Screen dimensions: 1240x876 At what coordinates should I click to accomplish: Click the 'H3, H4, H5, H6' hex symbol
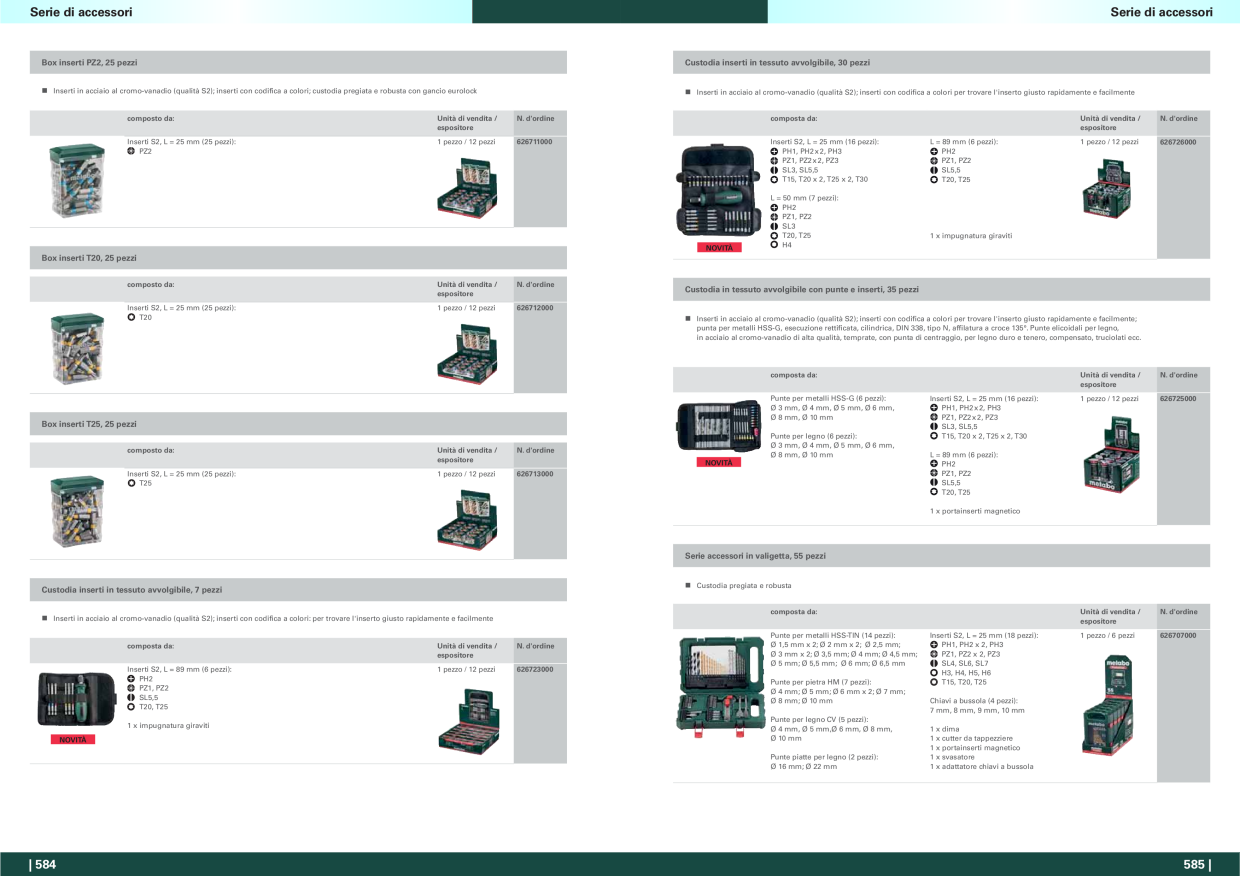point(934,673)
